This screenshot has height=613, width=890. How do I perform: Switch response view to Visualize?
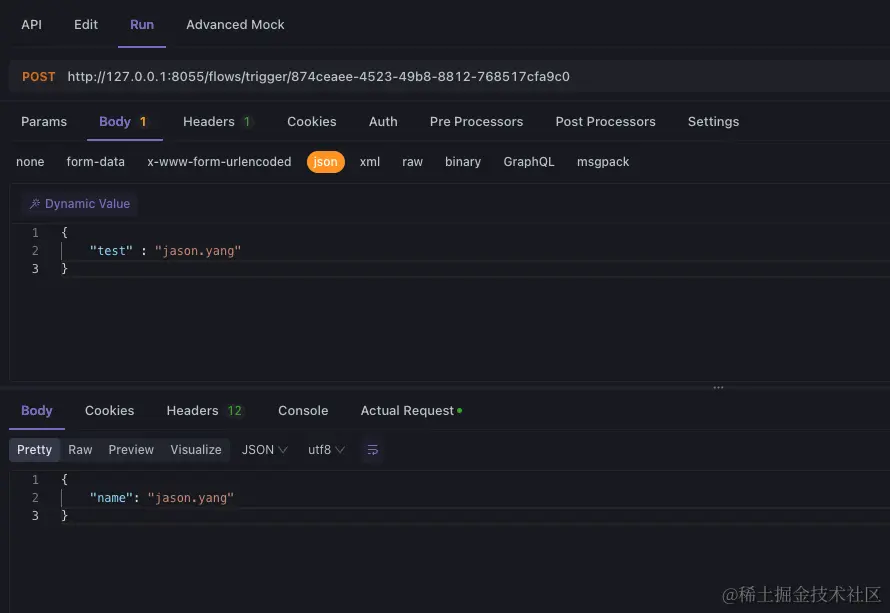(196, 450)
